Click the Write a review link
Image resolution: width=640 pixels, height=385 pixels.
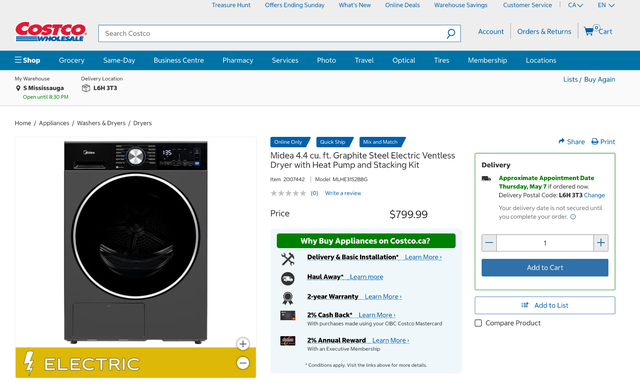point(343,193)
